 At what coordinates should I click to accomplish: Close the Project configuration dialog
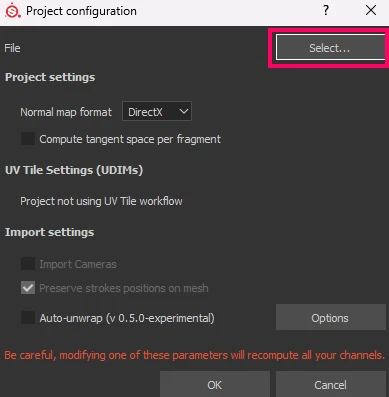(x=371, y=10)
